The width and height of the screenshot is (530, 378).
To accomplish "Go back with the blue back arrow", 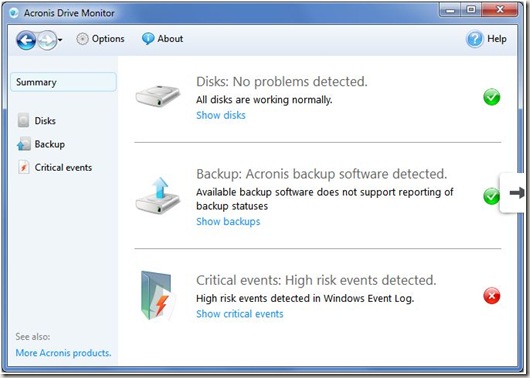I will click(26, 40).
